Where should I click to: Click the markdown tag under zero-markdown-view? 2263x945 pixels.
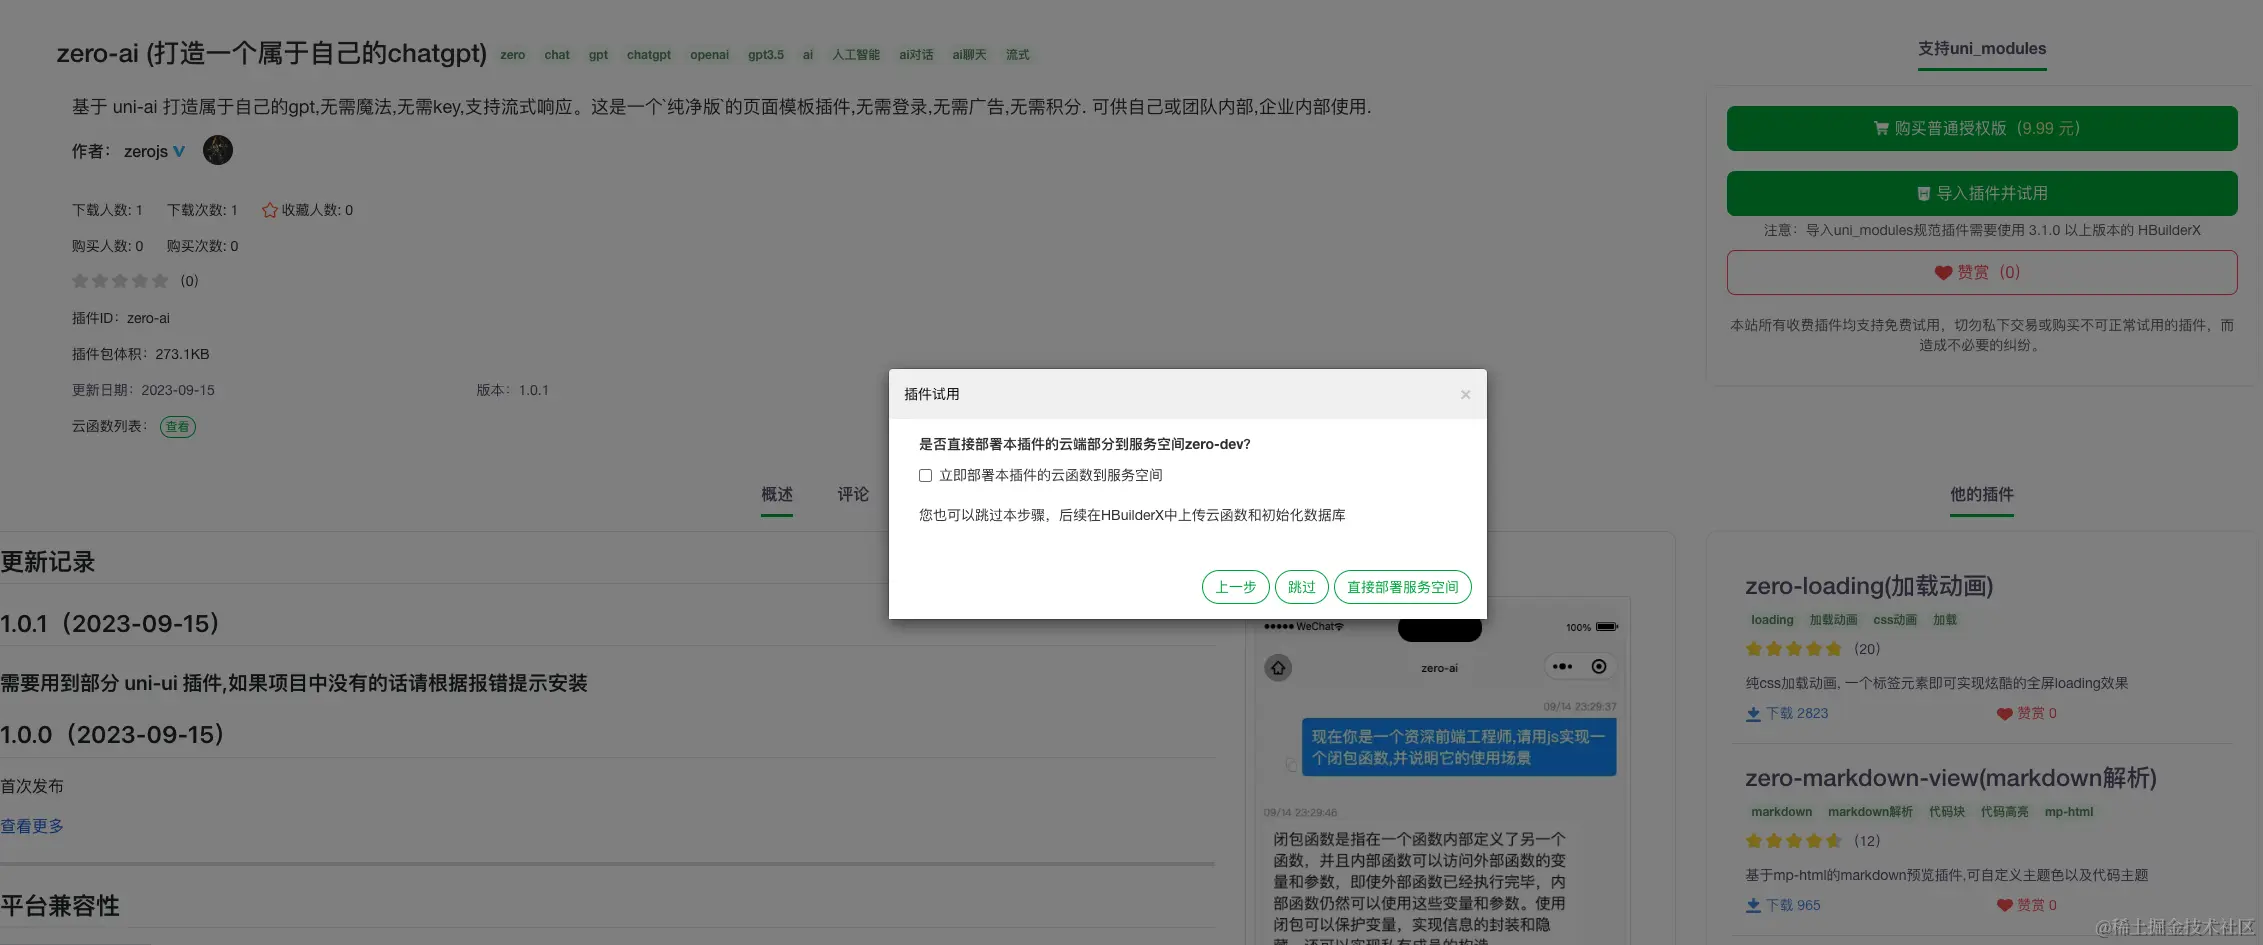coord(1780,812)
